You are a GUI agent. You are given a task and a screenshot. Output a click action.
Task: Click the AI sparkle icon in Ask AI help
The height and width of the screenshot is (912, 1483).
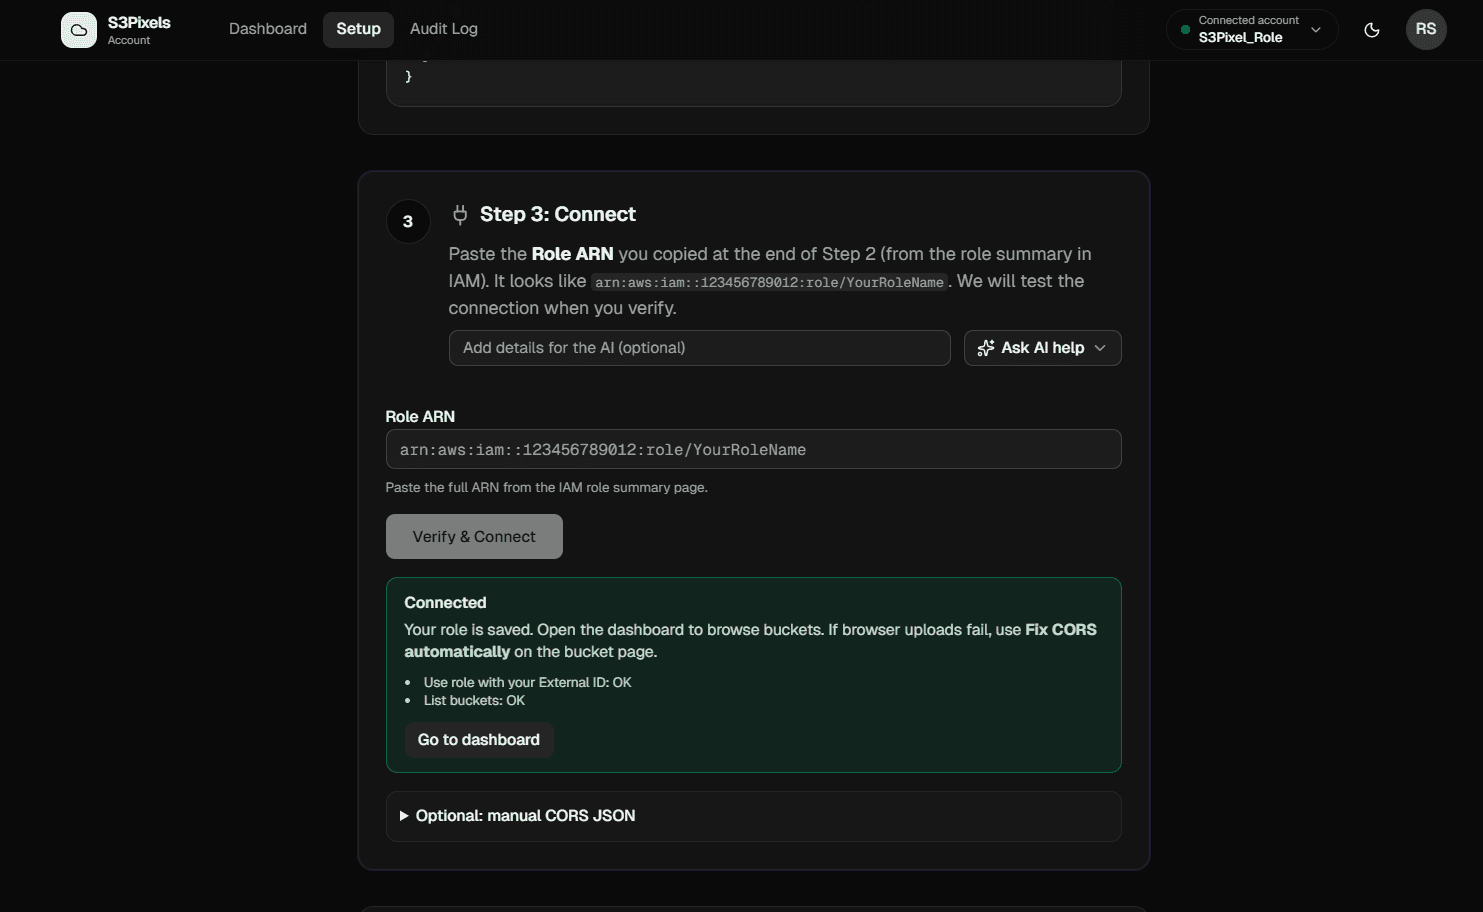click(985, 348)
